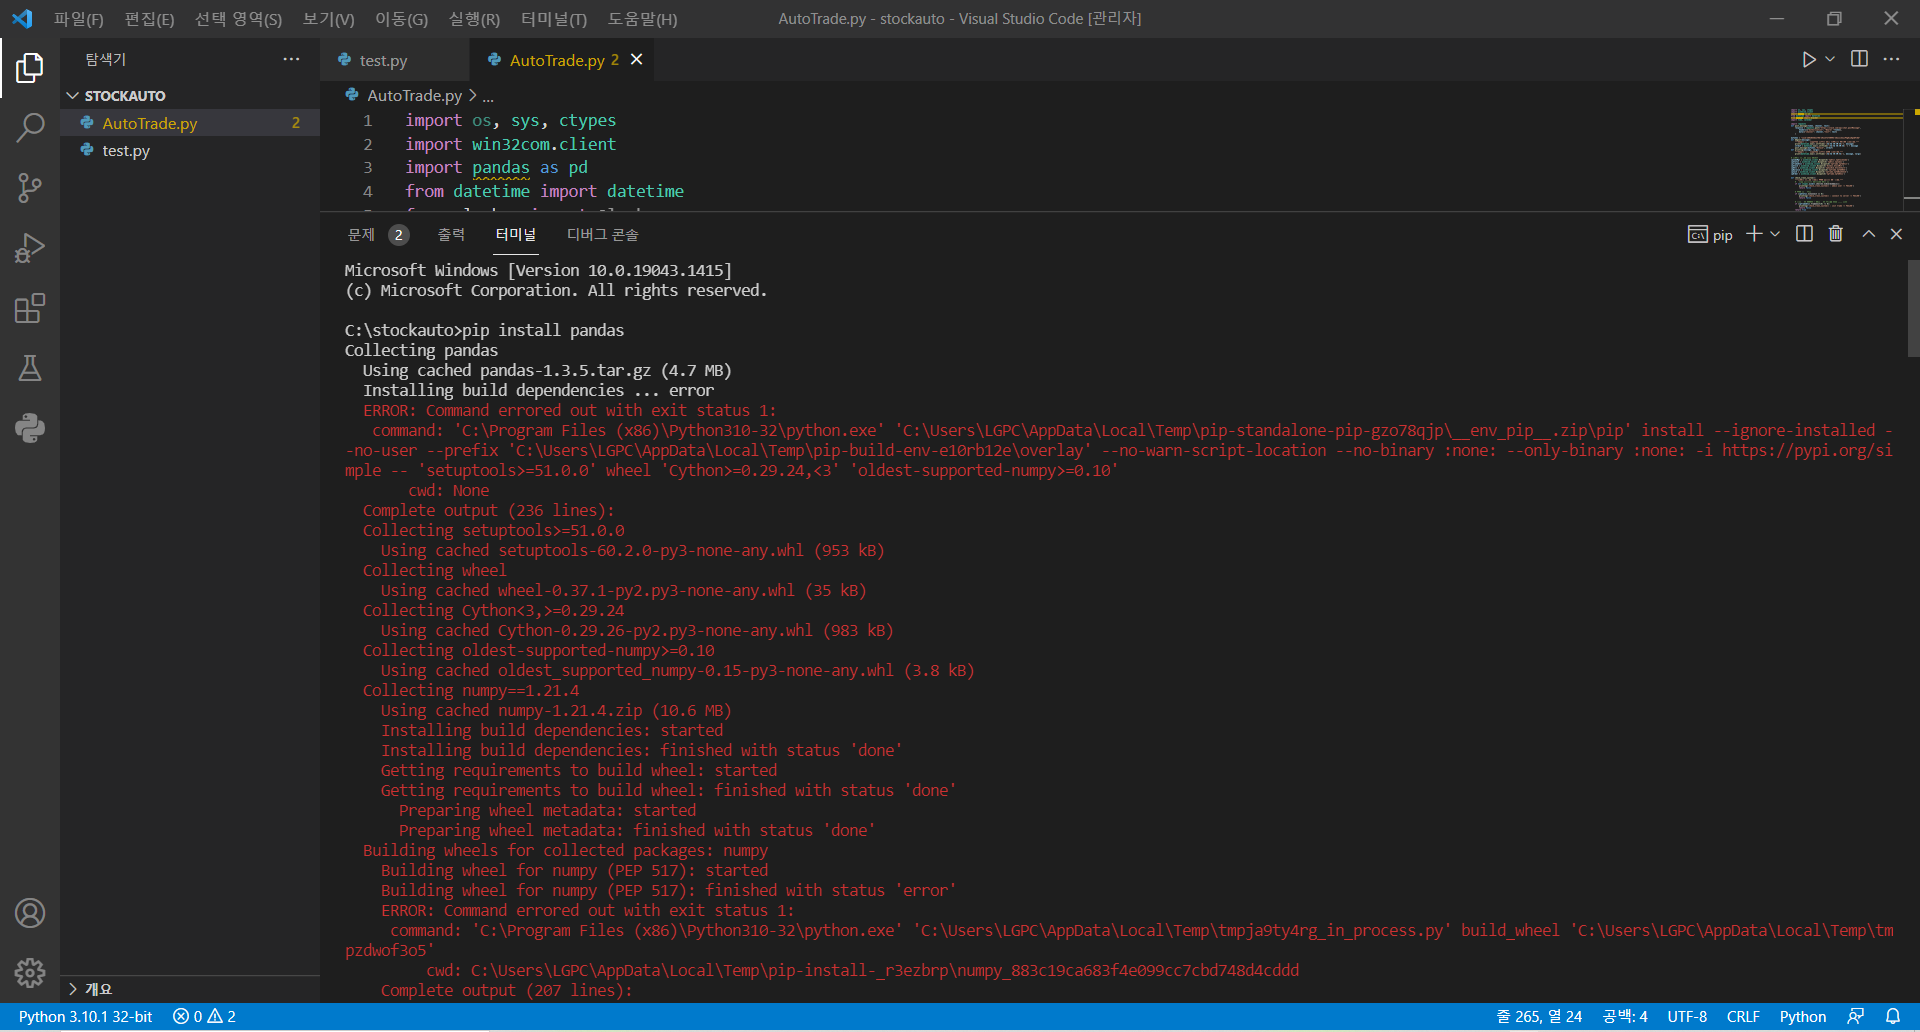Select AutoTrade.py in the explorer tree
This screenshot has height=1032, width=1920.
(x=190, y=123)
